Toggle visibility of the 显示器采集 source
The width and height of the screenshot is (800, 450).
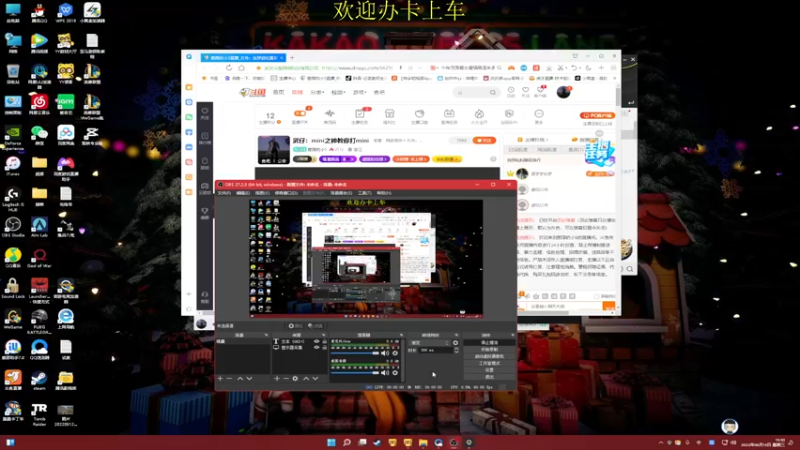coord(316,347)
